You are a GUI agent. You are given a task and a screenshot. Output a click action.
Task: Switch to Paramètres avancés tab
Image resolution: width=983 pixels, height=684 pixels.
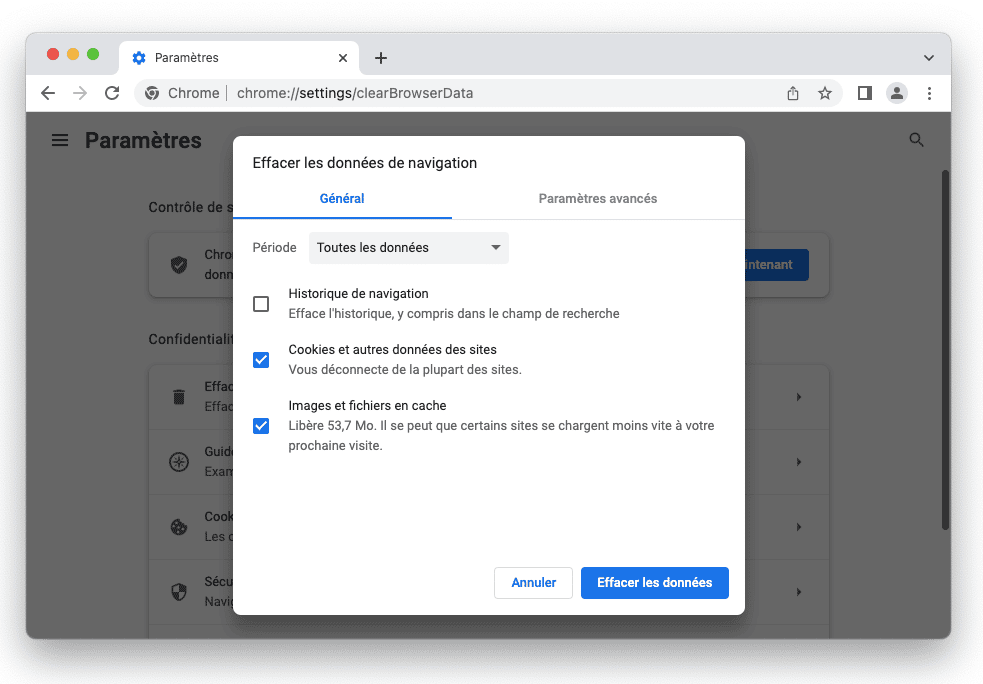pos(597,199)
